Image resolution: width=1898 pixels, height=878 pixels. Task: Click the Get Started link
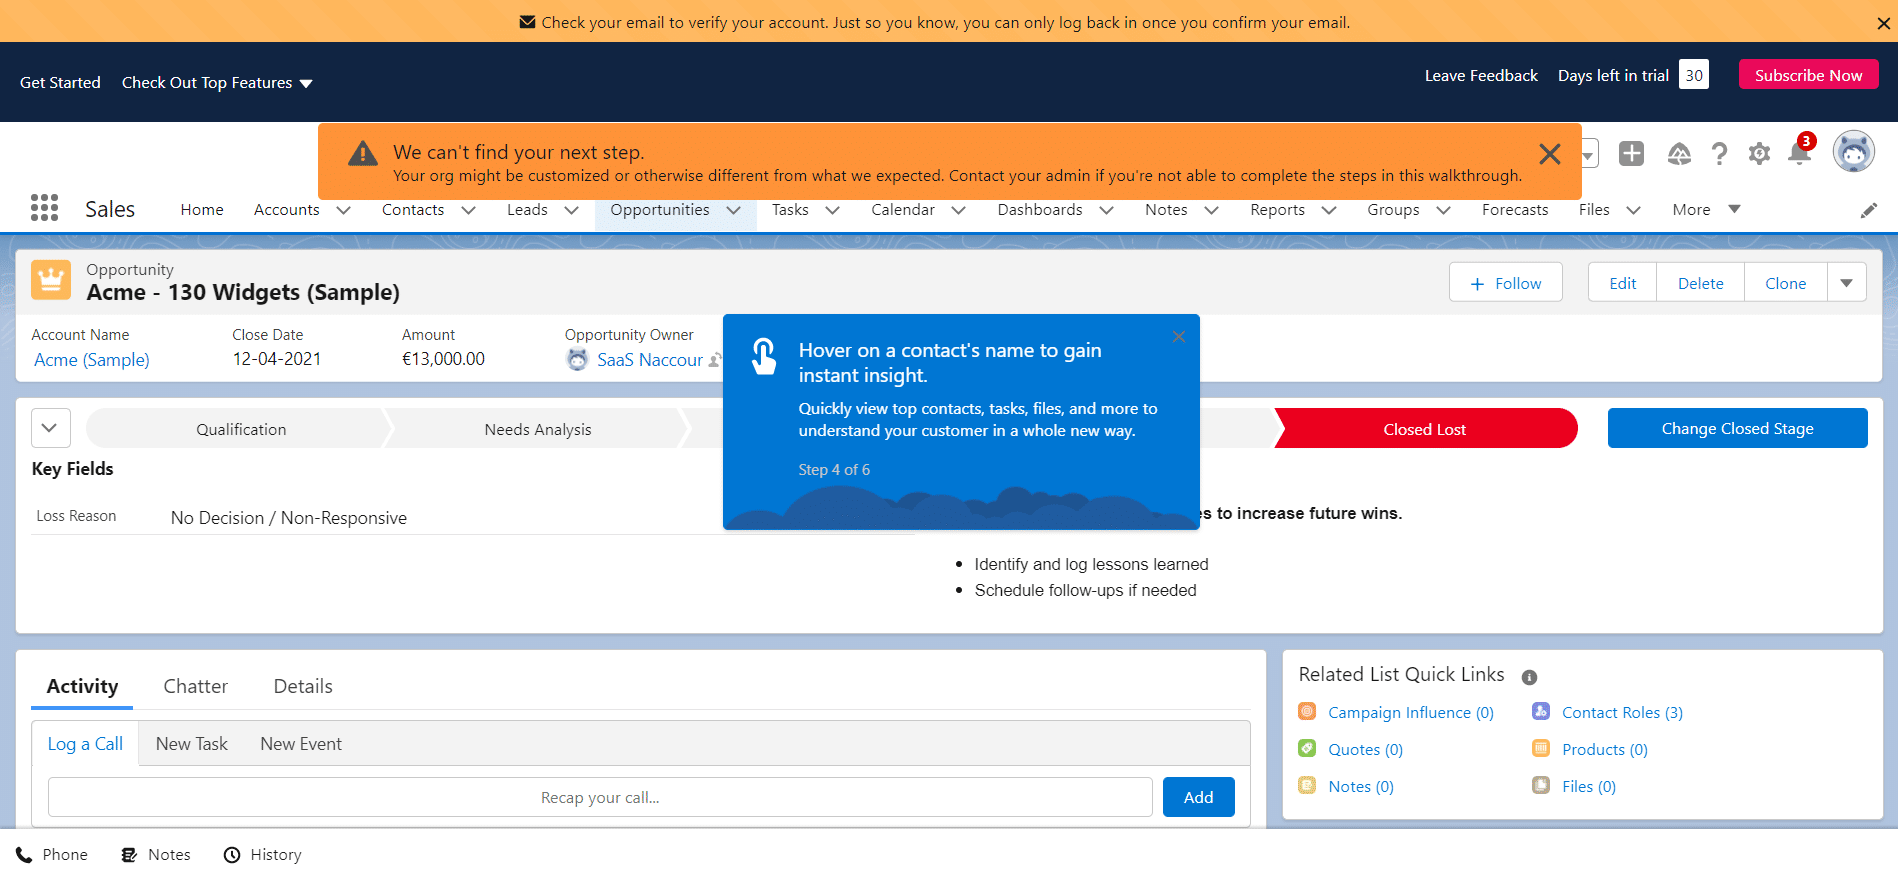coord(60,83)
